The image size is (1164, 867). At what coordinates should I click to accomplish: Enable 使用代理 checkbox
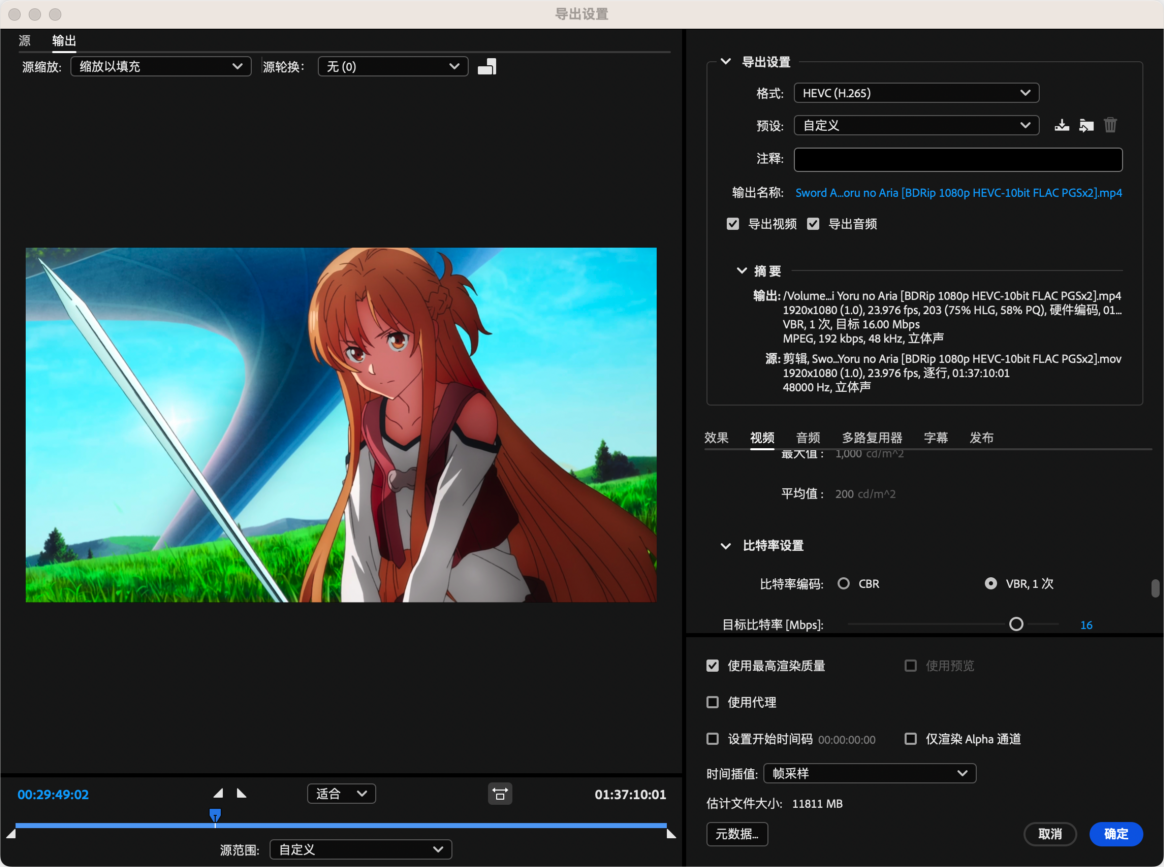[713, 702]
